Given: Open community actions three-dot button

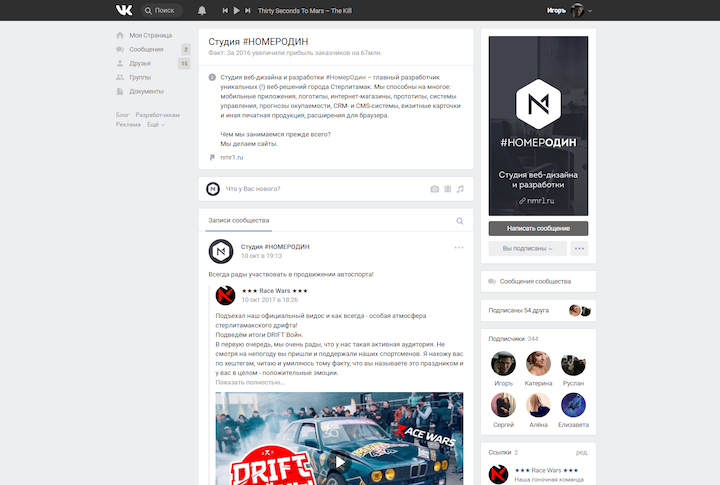Looking at the screenshot, I should click(579, 248).
